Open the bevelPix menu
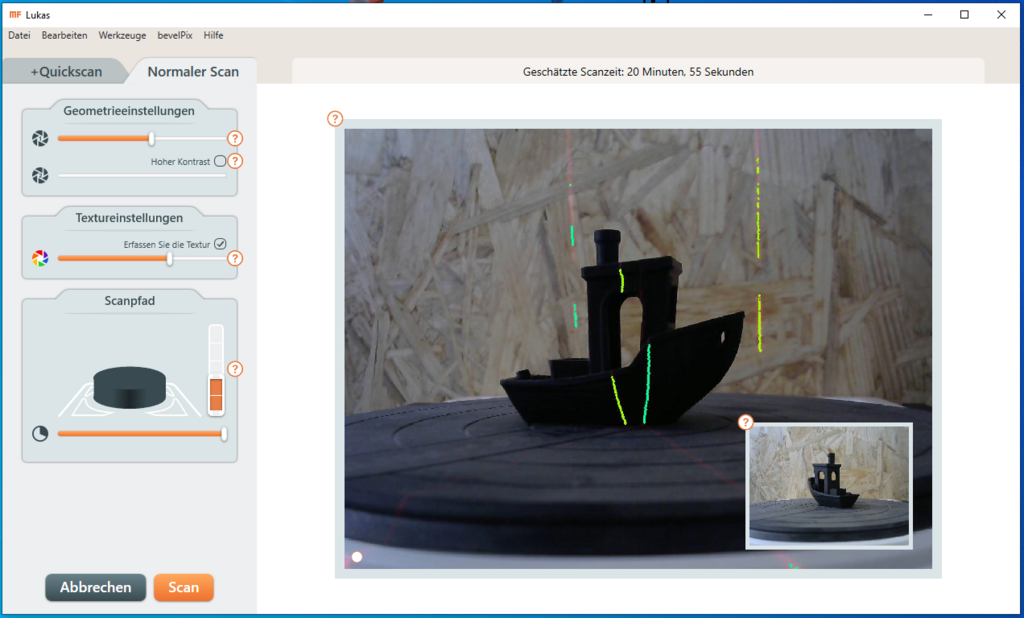Image resolution: width=1024 pixels, height=618 pixels. click(x=175, y=35)
